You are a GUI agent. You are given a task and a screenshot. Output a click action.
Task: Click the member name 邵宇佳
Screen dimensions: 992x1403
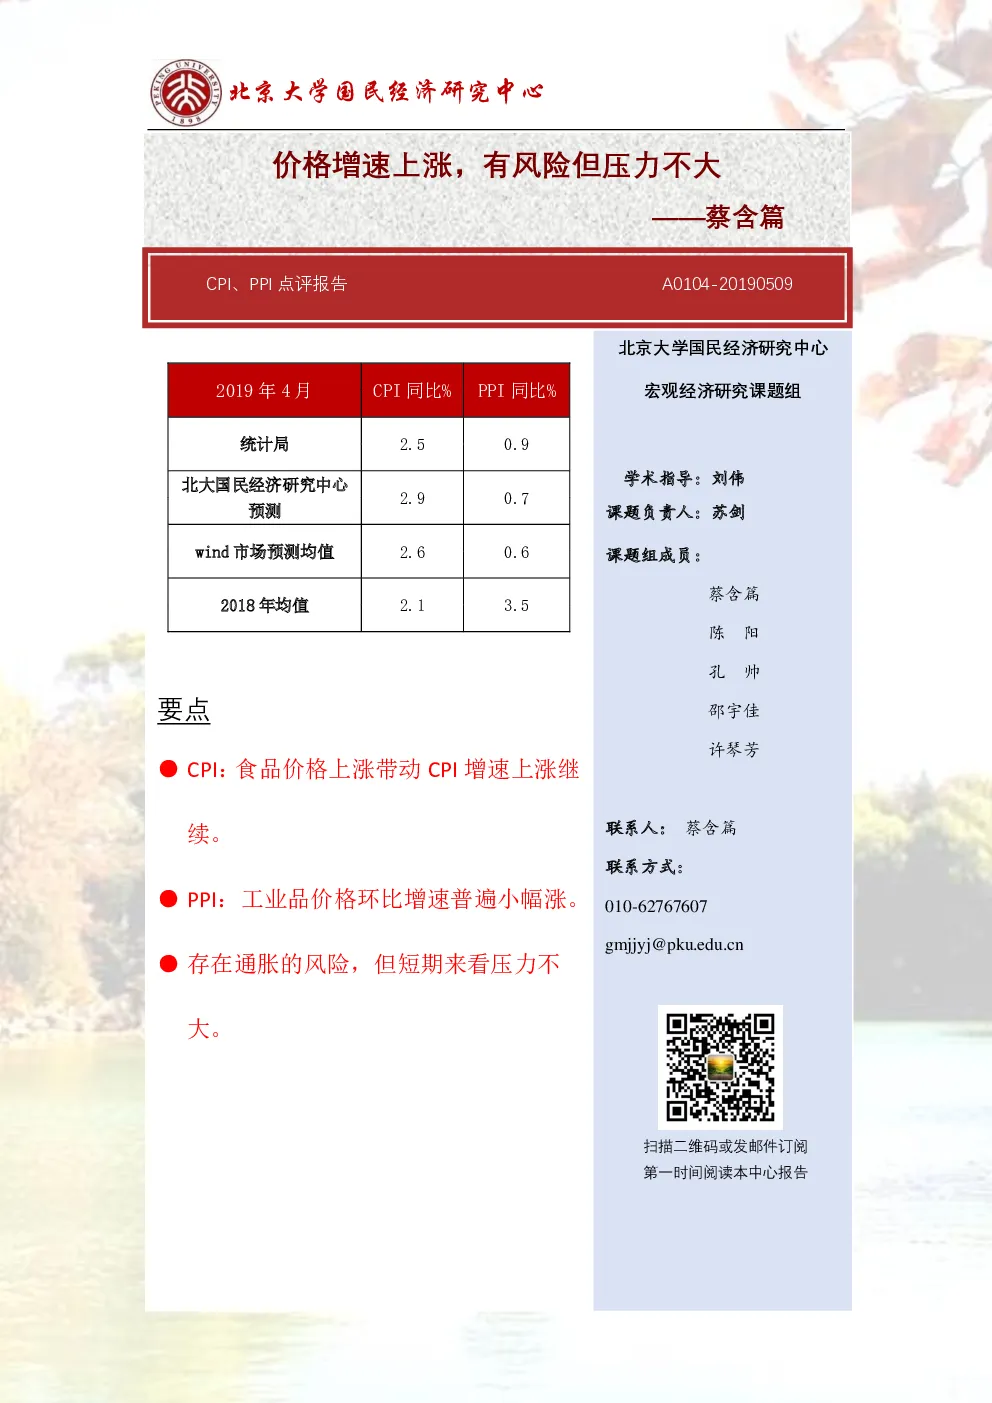[734, 711]
